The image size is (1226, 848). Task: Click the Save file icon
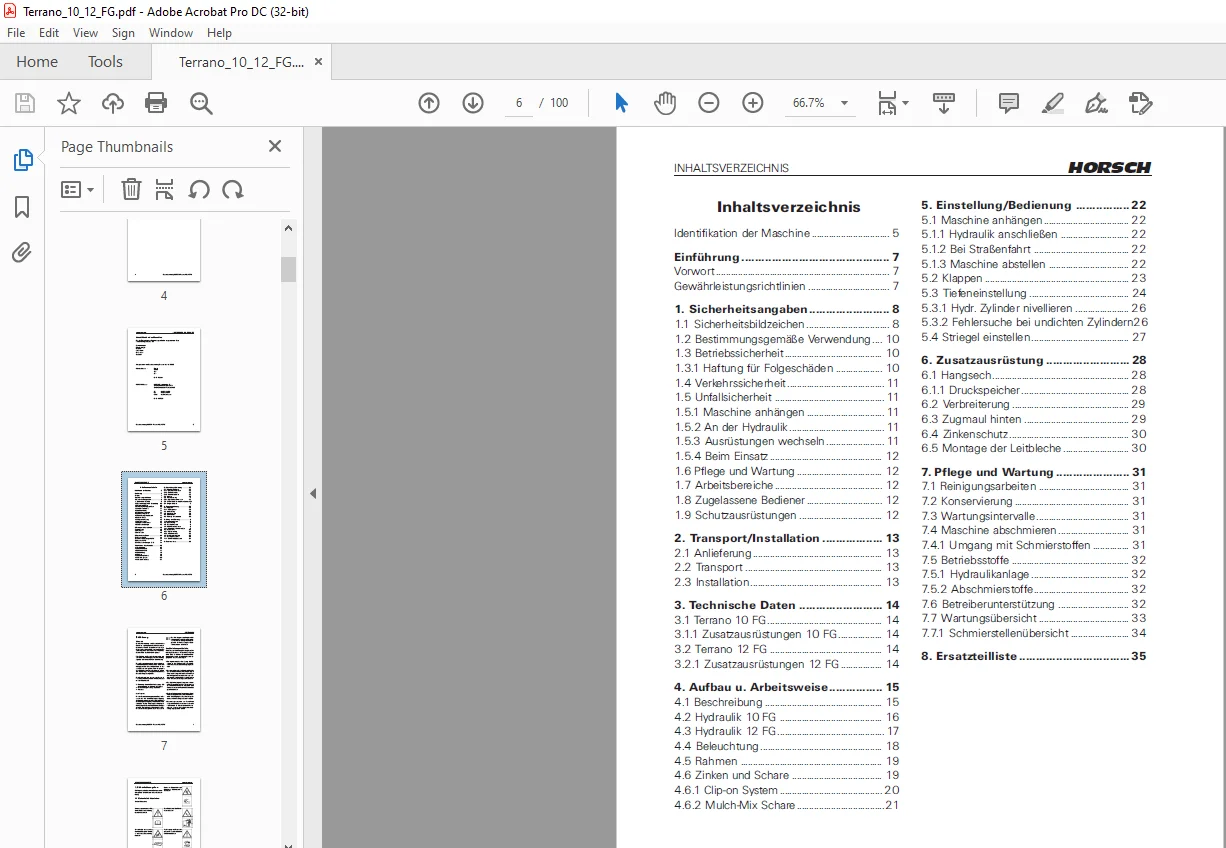click(25, 103)
